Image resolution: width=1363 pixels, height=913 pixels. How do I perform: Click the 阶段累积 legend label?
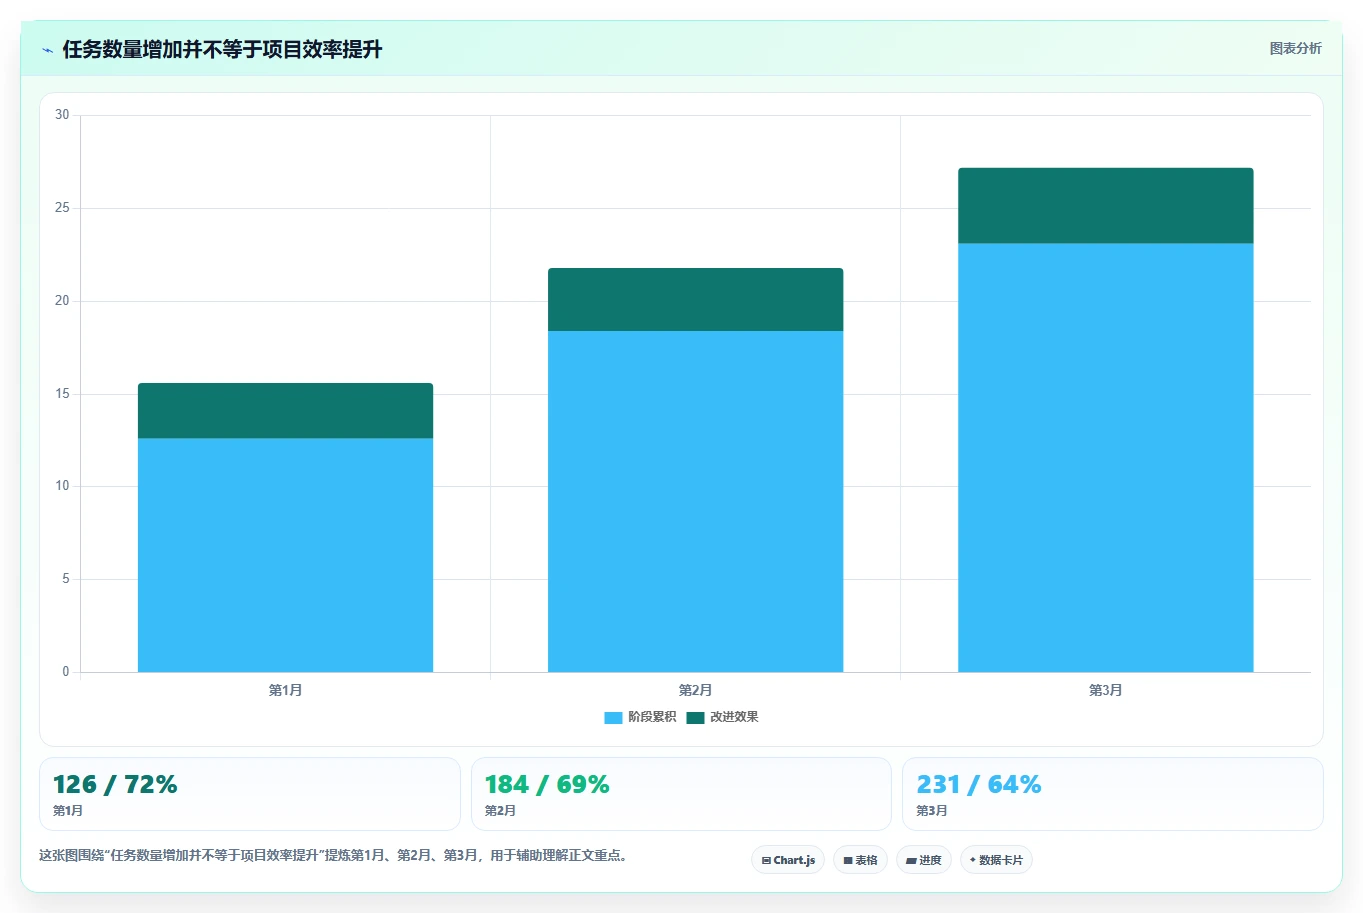click(652, 717)
